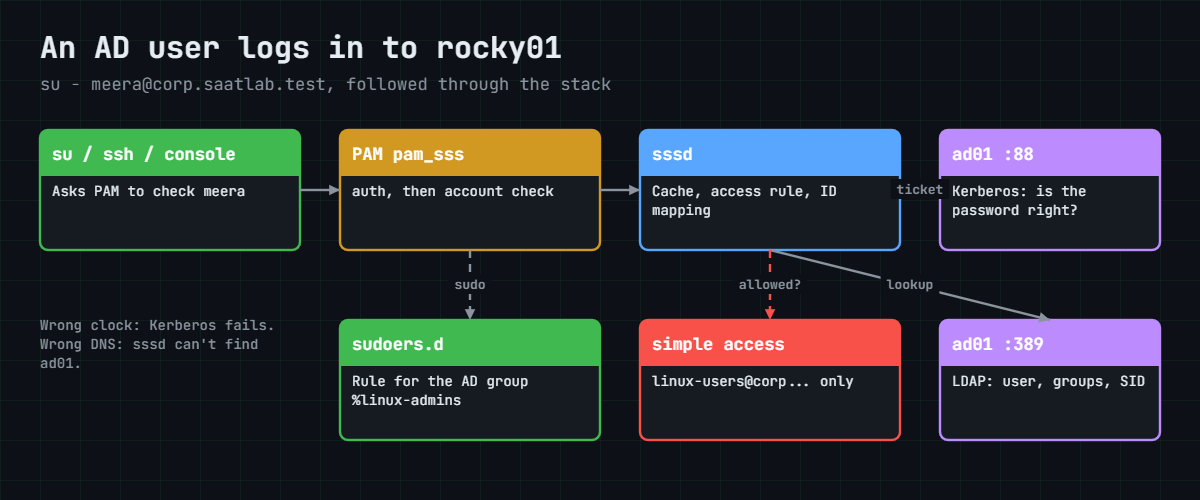Select text 'linux-users@corp... only'

coord(753,381)
